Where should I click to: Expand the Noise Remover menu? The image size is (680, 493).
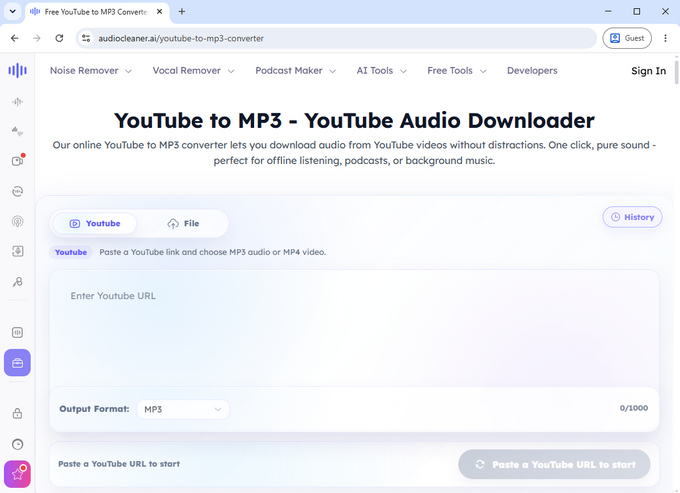pos(91,71)
